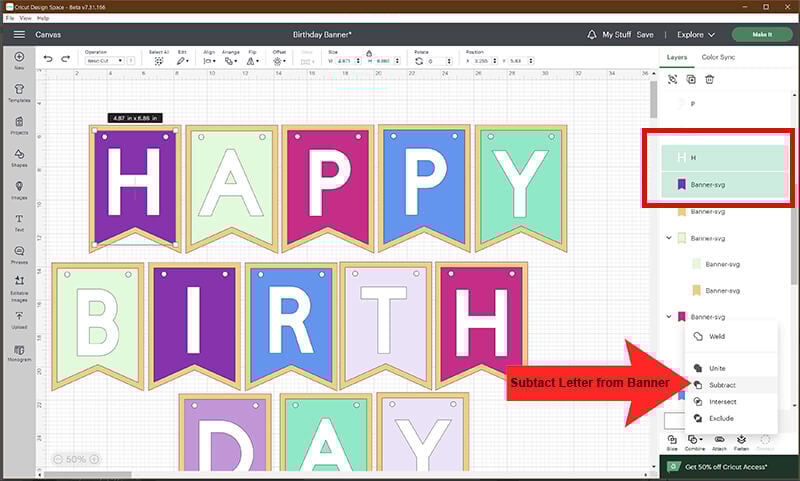
Task: Click the Slice tool
Action: pos(672,442)
